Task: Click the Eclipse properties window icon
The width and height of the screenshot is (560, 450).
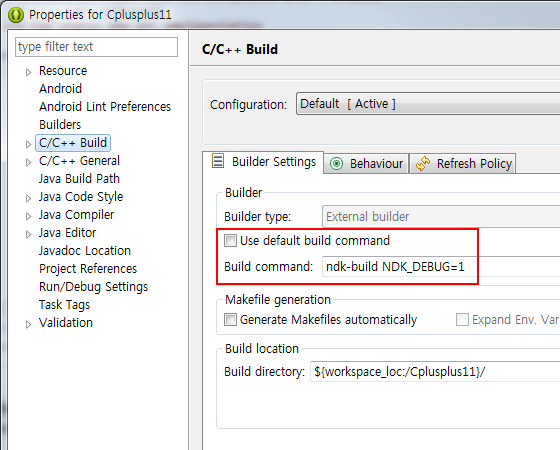Action: point(15,15)
